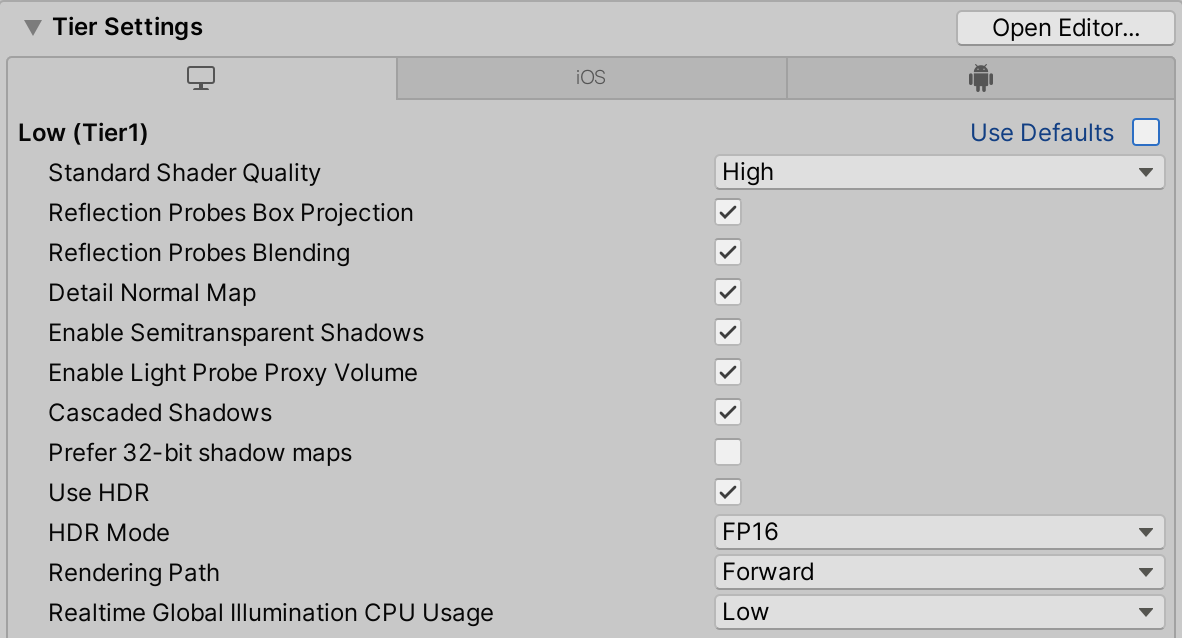Open the HDR Mode dropdown
This screenshot has width=1182, height=638.
[x=939, y=532]
